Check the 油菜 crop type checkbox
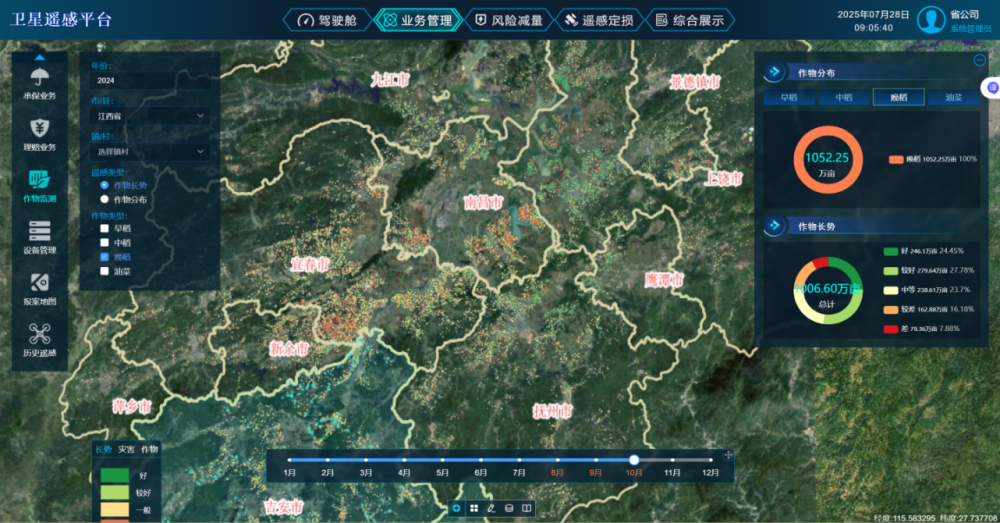 tap(105, 272)
